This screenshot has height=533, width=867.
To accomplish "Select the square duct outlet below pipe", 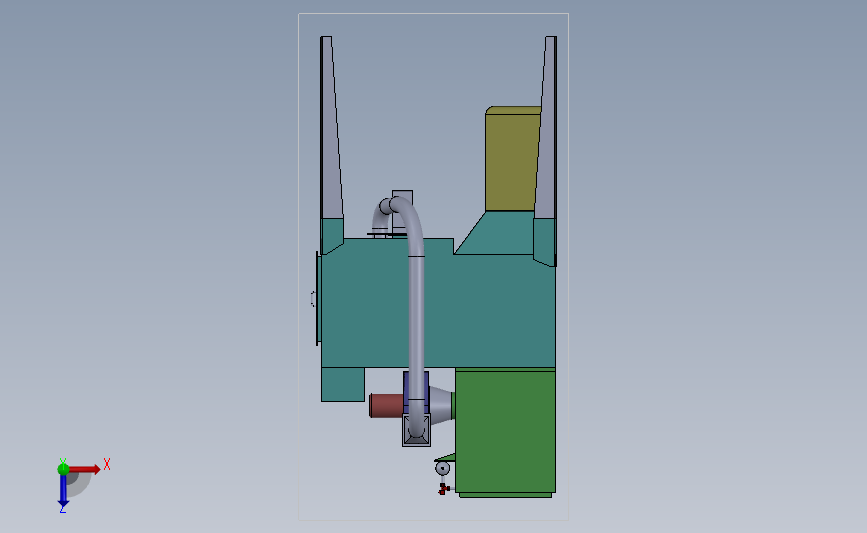I will pos(416,430).
